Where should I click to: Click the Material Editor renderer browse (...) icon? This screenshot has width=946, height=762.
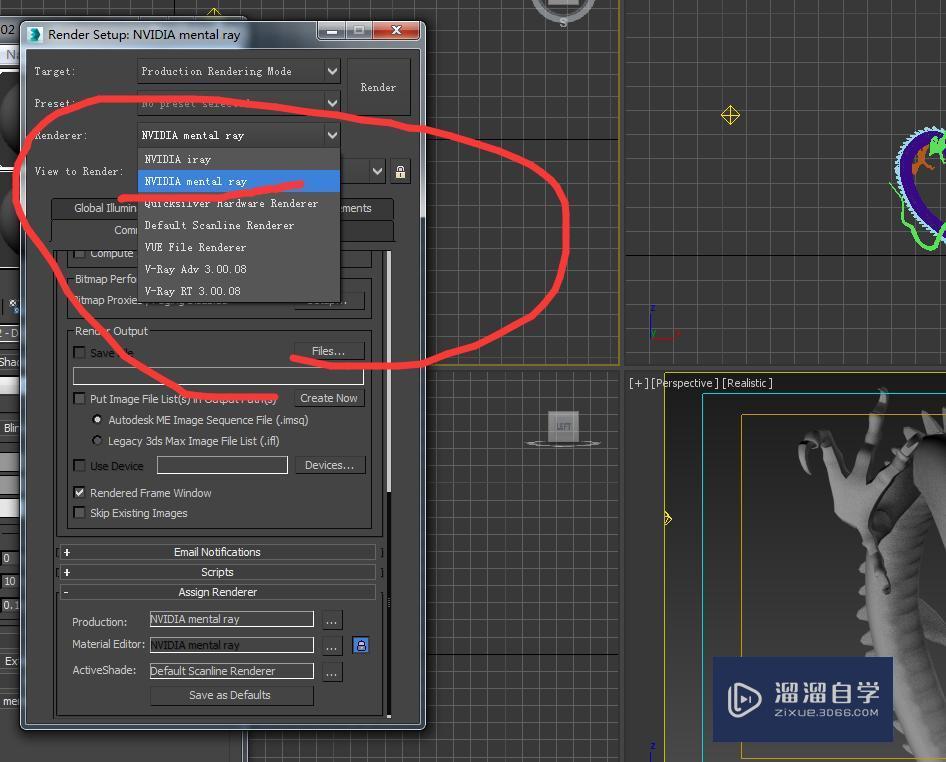(x=331, y=645)
